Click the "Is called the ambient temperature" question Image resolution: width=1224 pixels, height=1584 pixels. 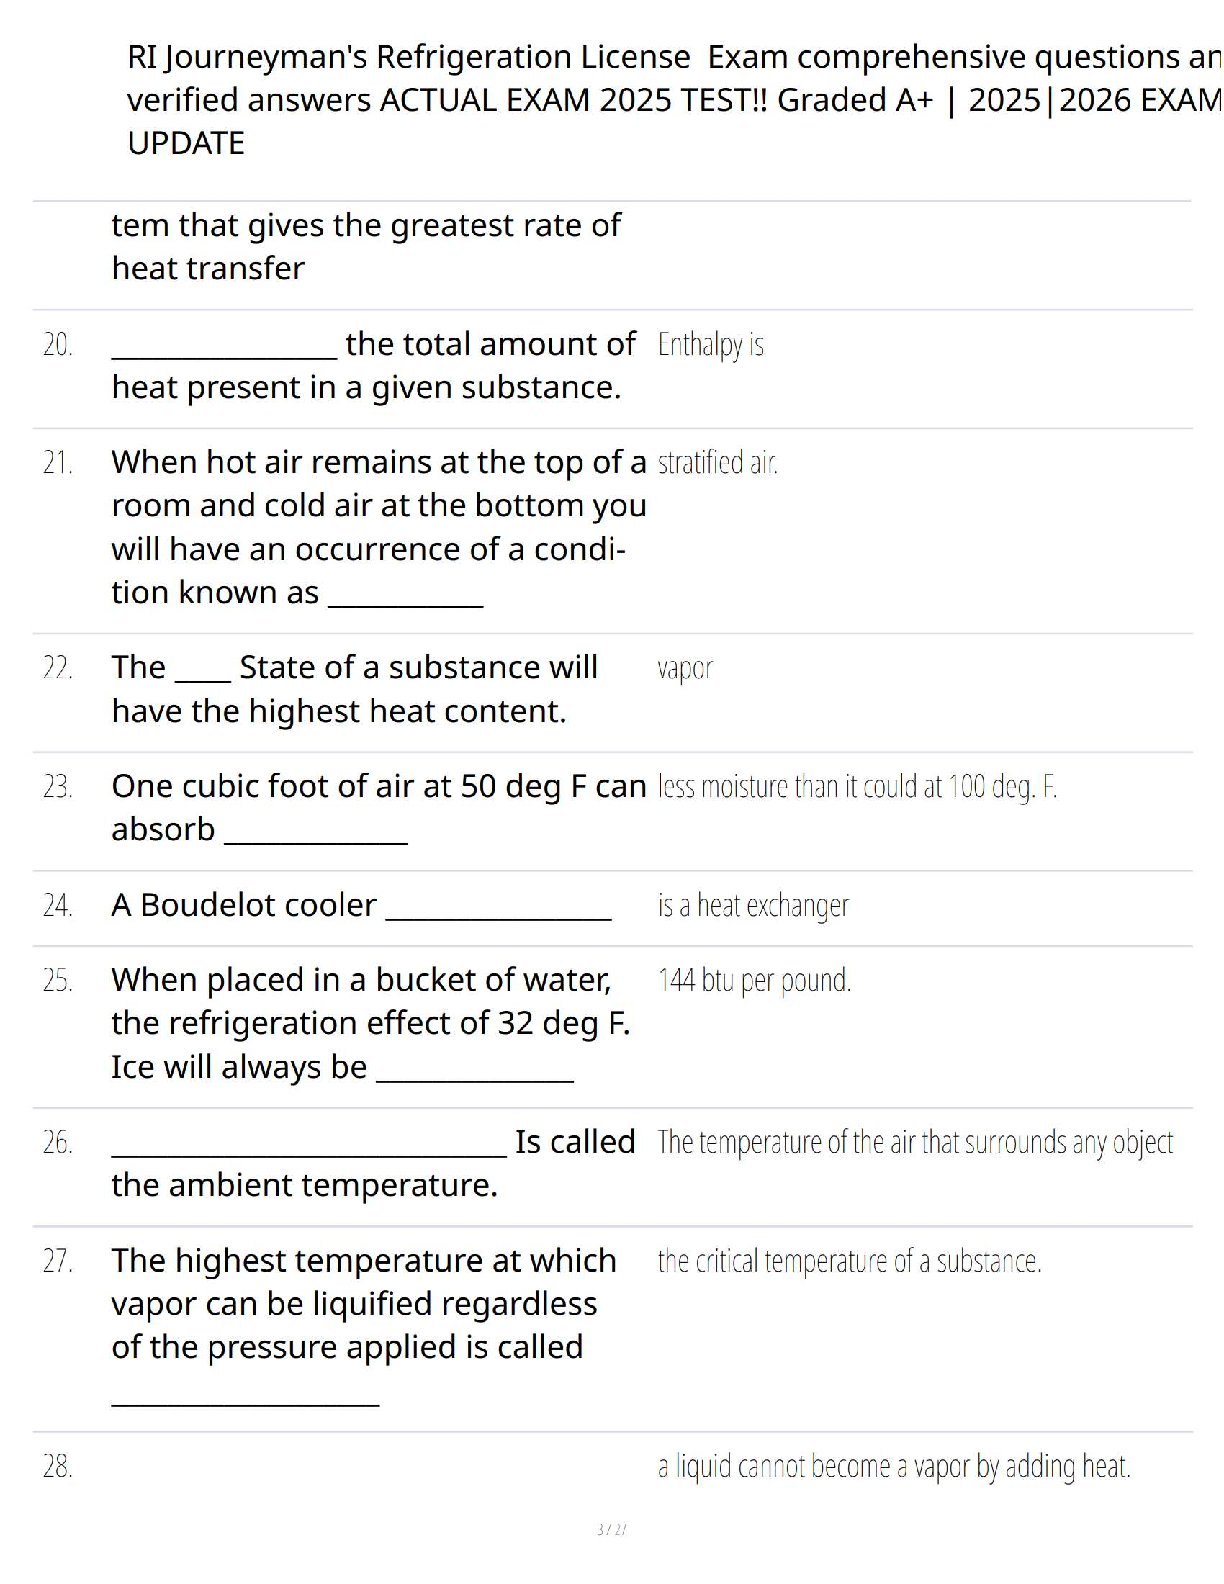point(372,1164)
